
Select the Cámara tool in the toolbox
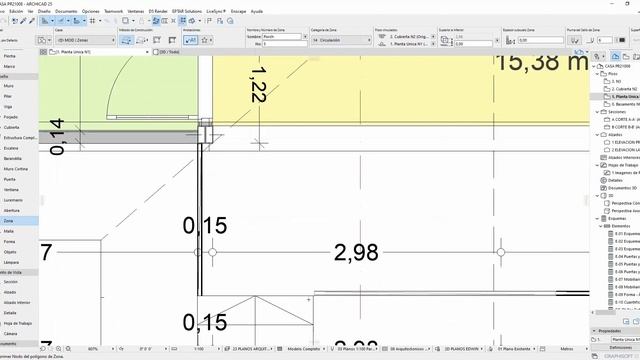10,334
